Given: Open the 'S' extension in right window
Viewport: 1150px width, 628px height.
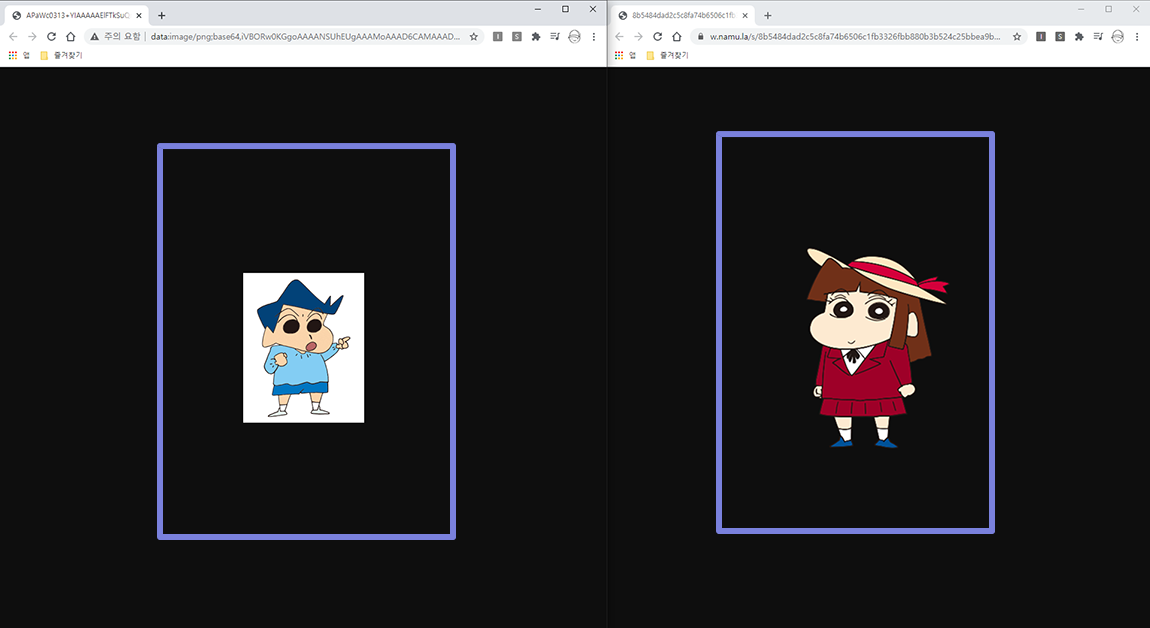Looking at the screenshot, I should coord(1060,37).
